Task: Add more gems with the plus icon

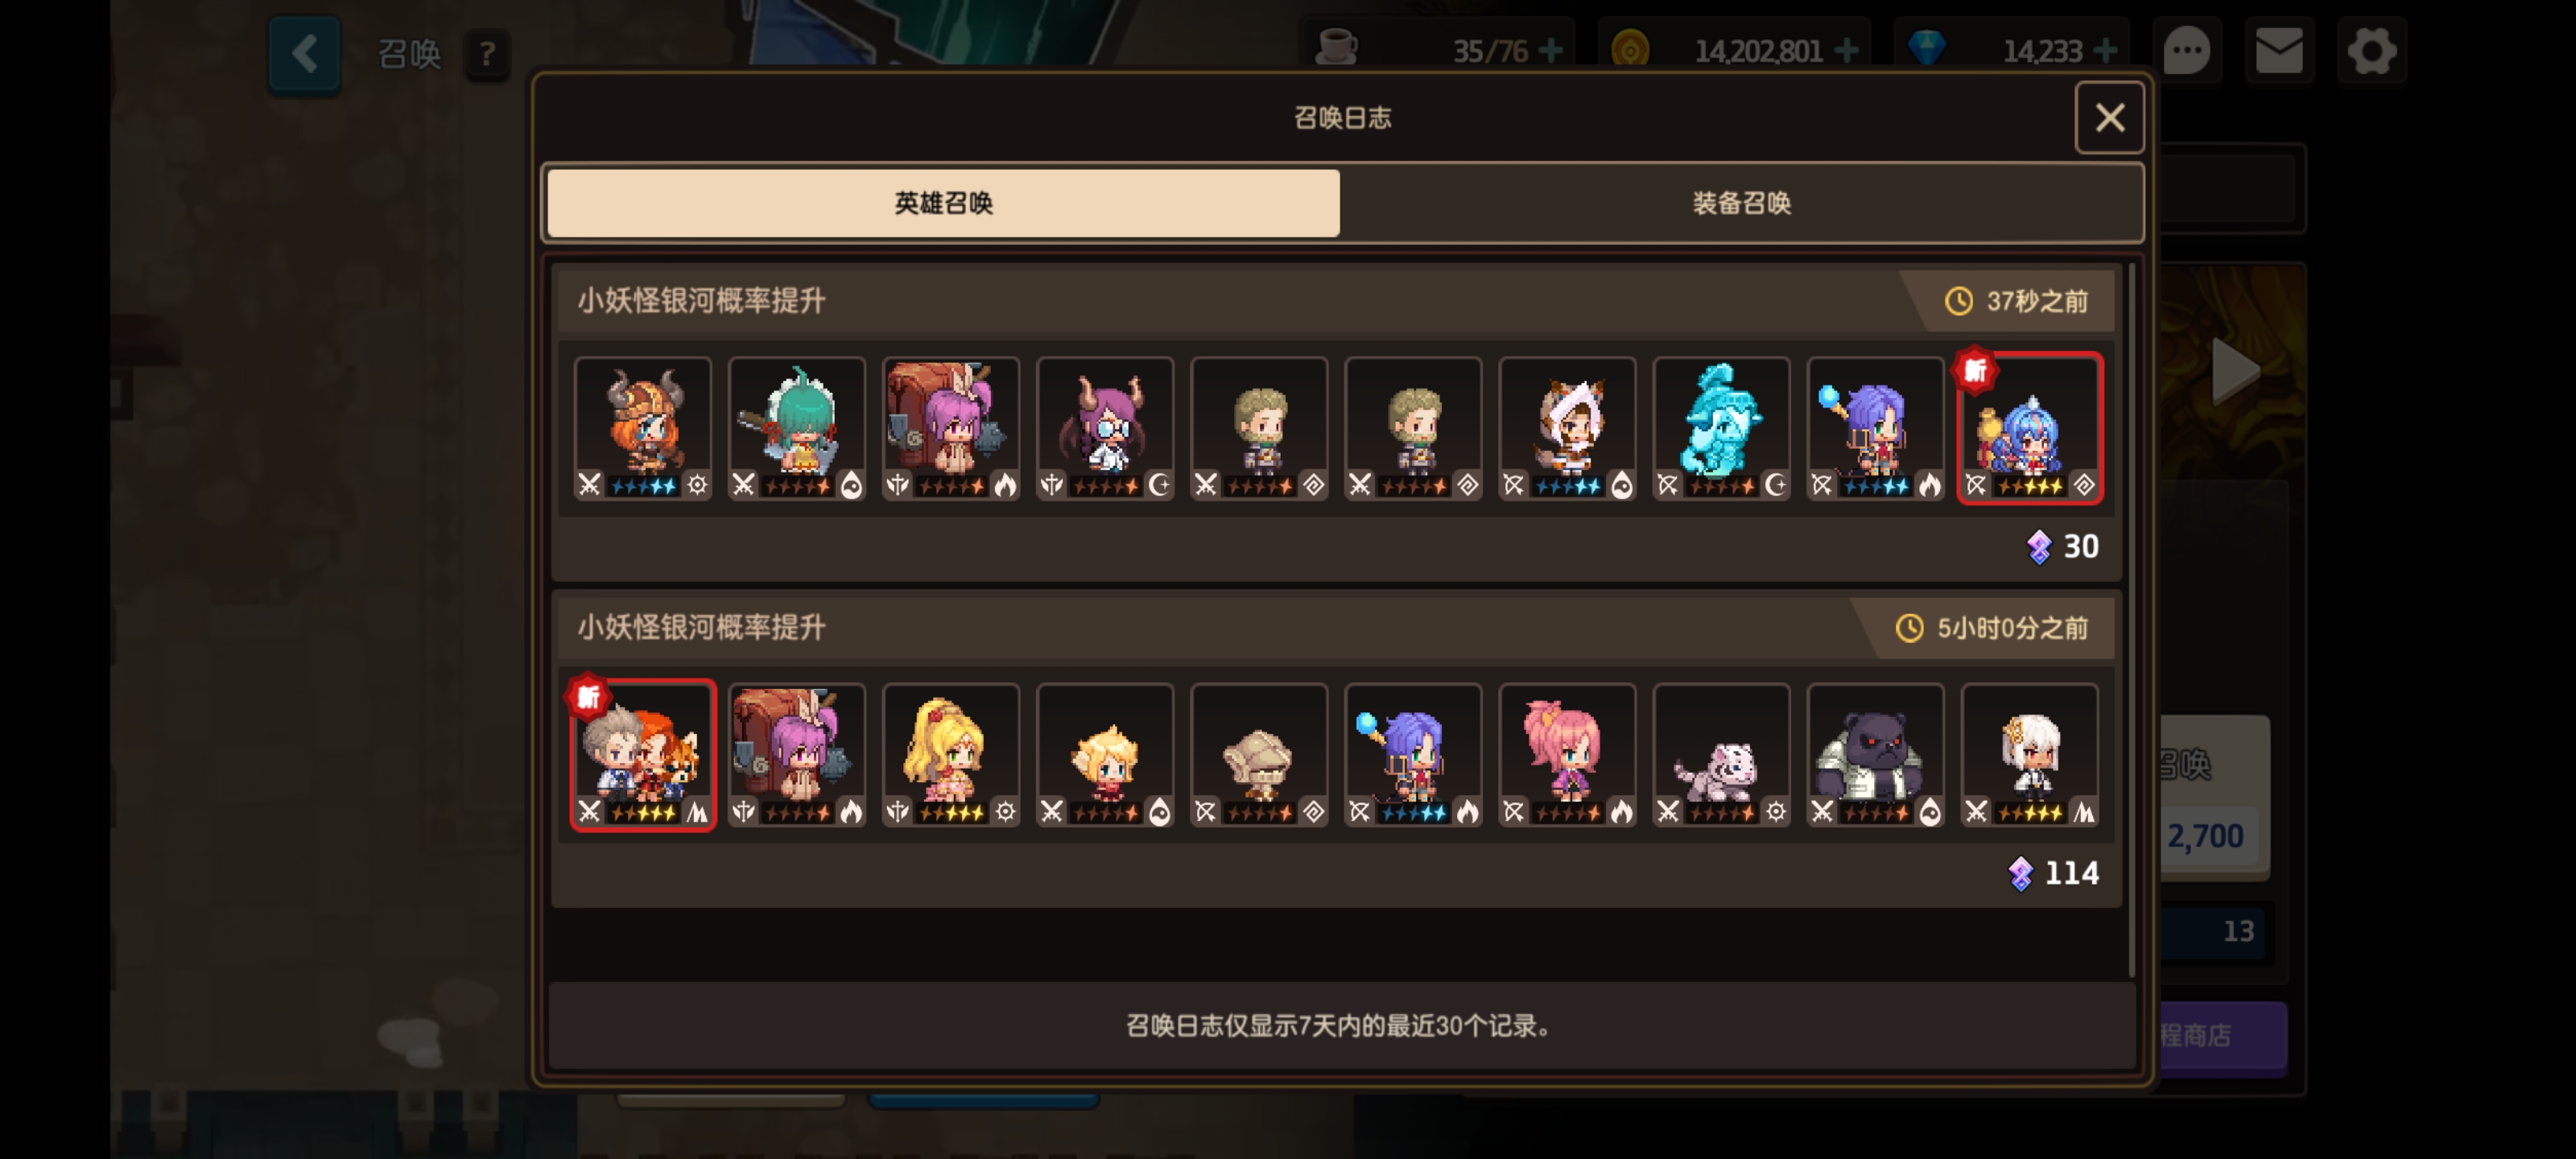Action: click(x=2105, y=50)
